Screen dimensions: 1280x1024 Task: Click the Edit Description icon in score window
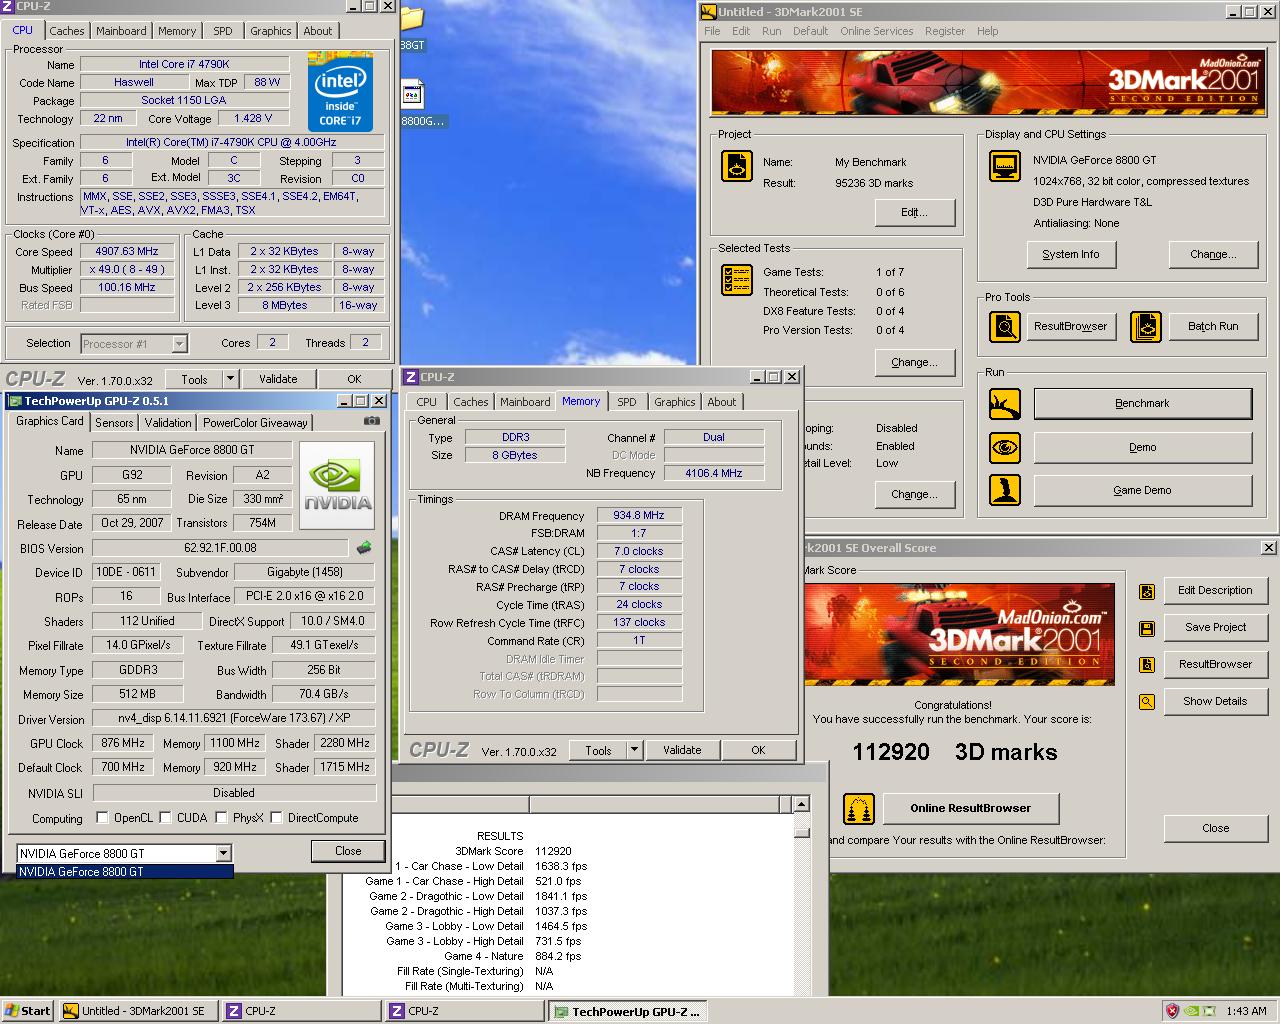[x=1147, y=591]
